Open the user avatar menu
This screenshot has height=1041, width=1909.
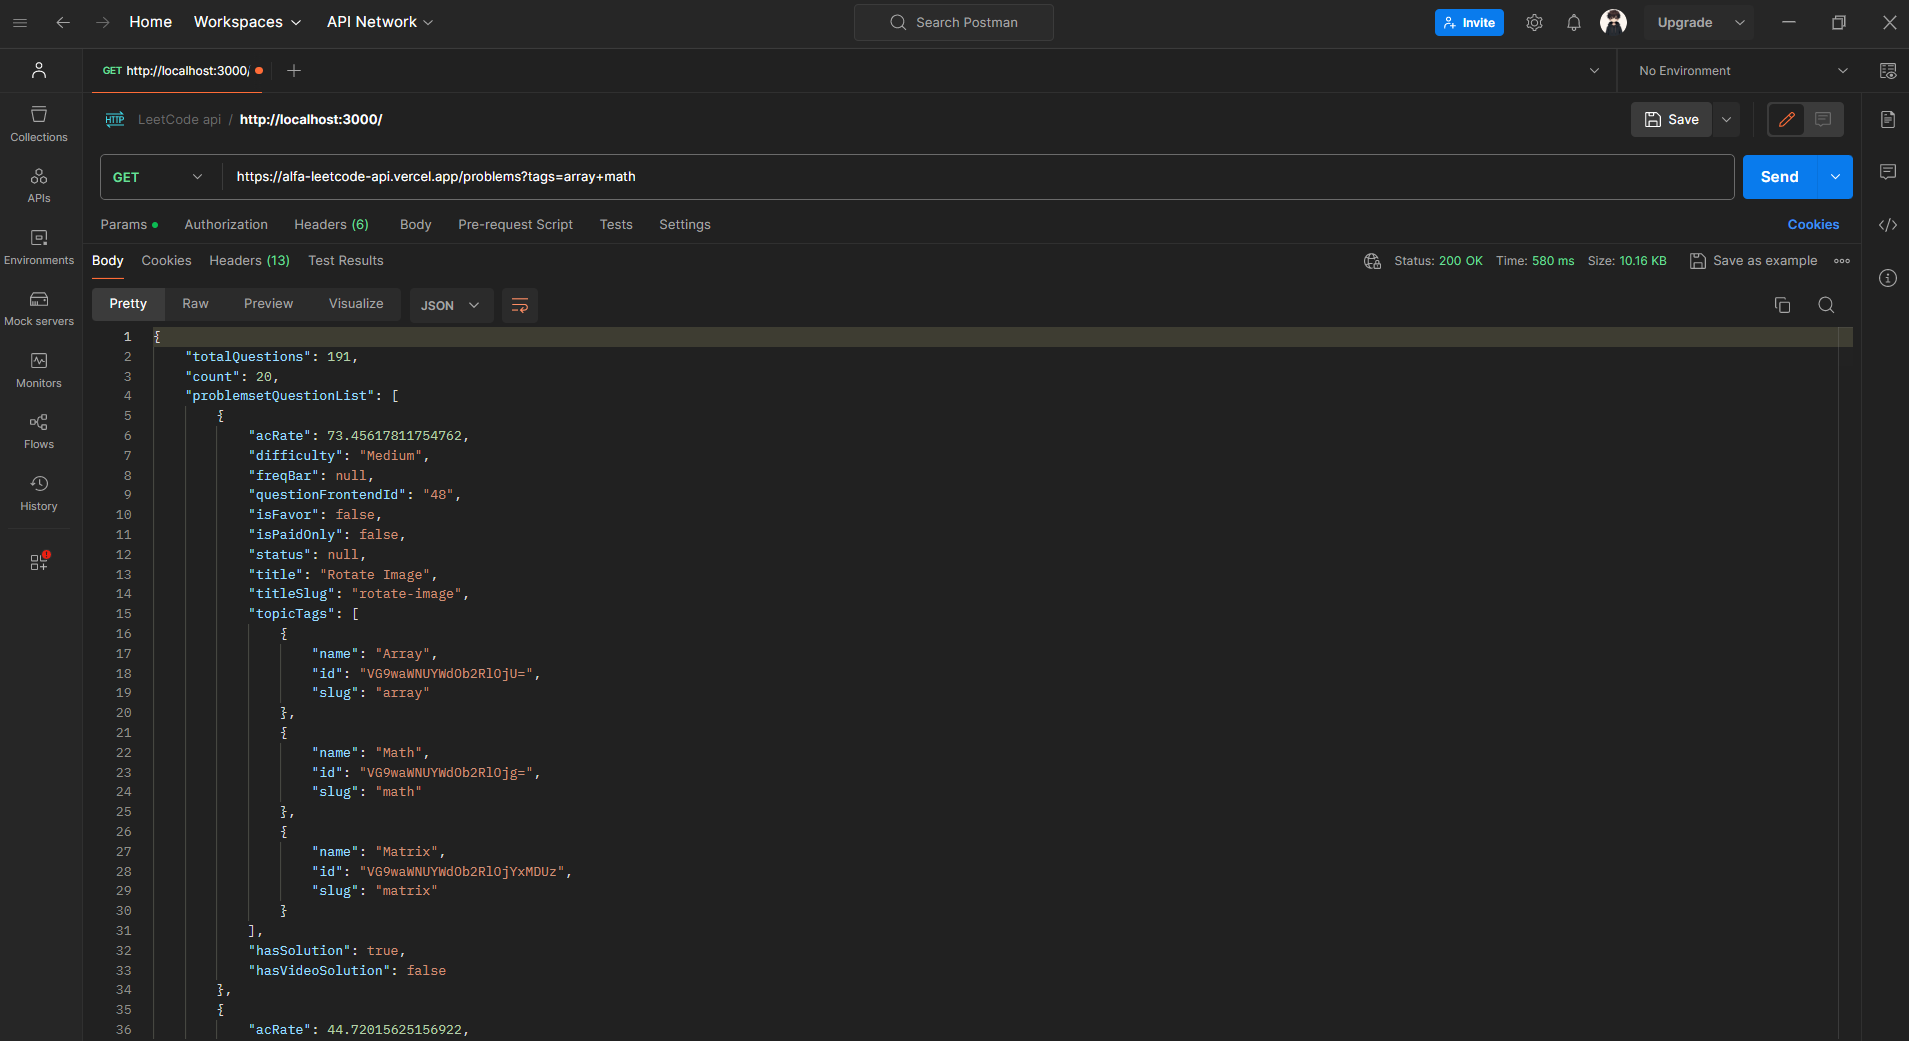(x=1613, y=22)
